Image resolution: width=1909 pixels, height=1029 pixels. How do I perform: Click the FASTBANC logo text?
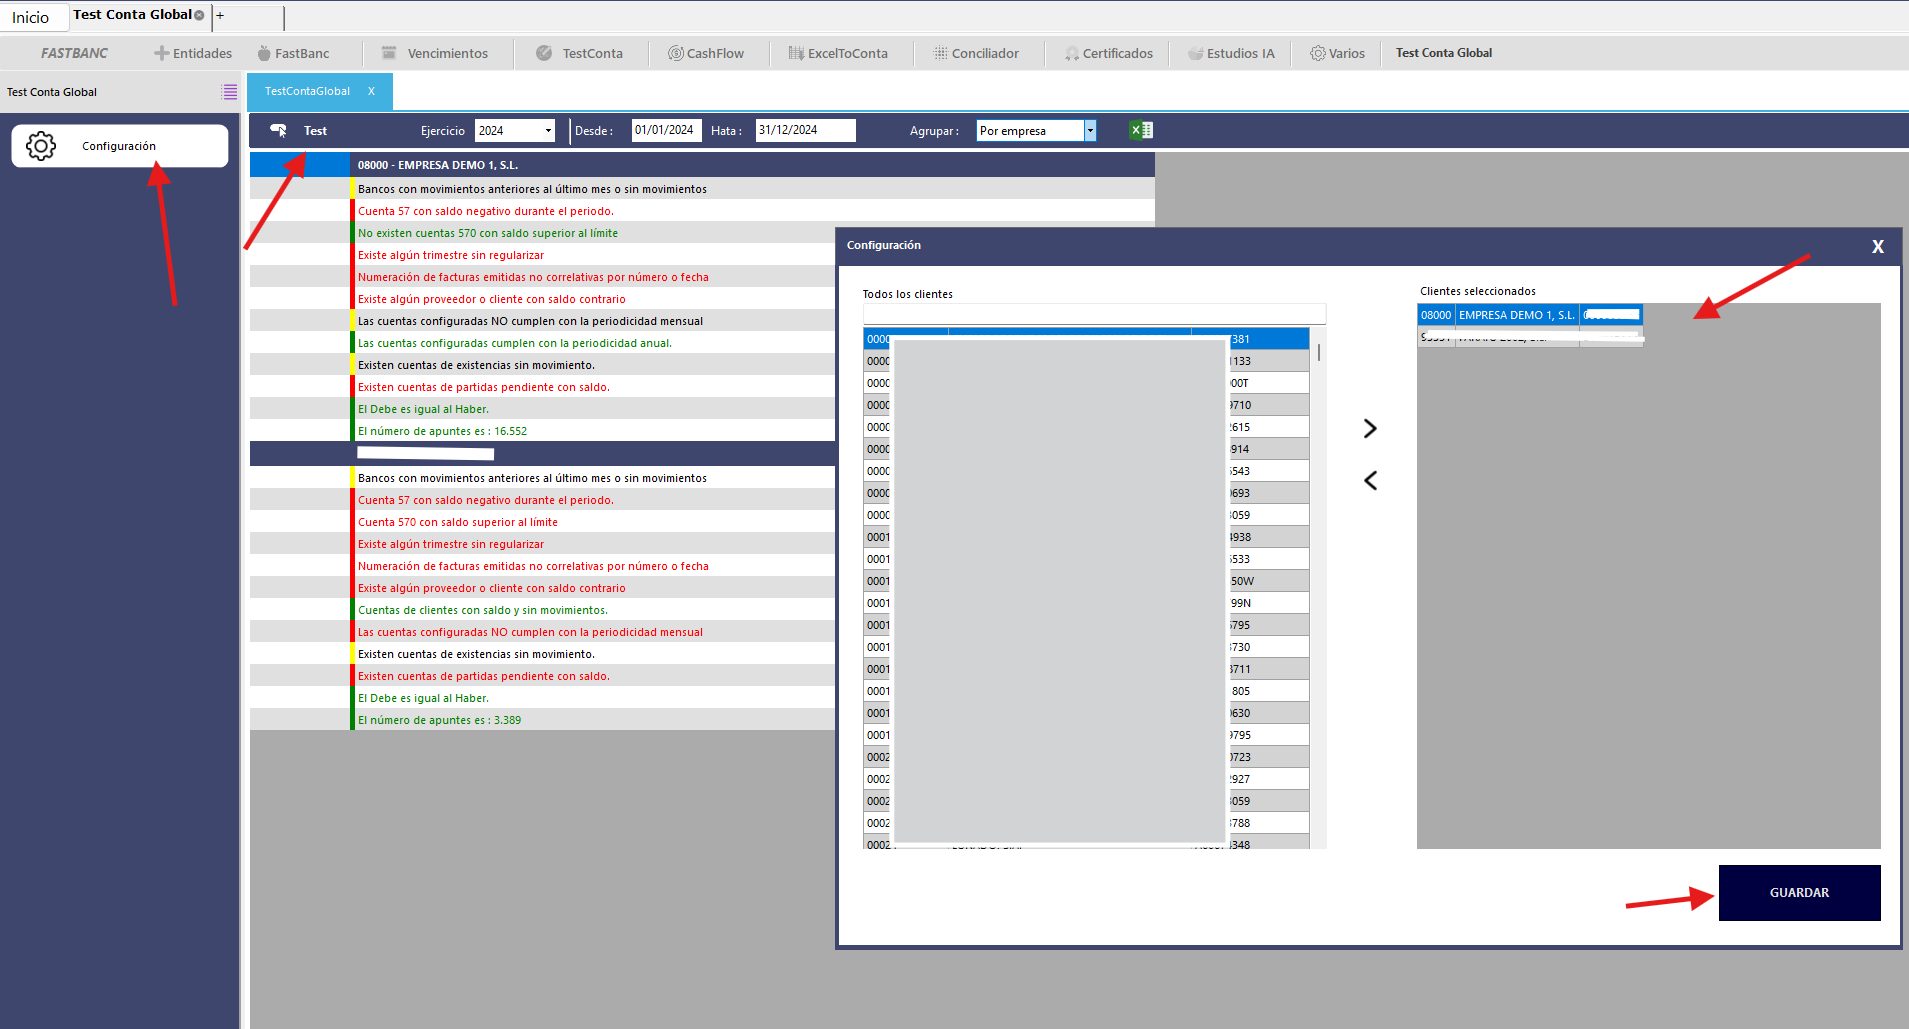[75, 53]
